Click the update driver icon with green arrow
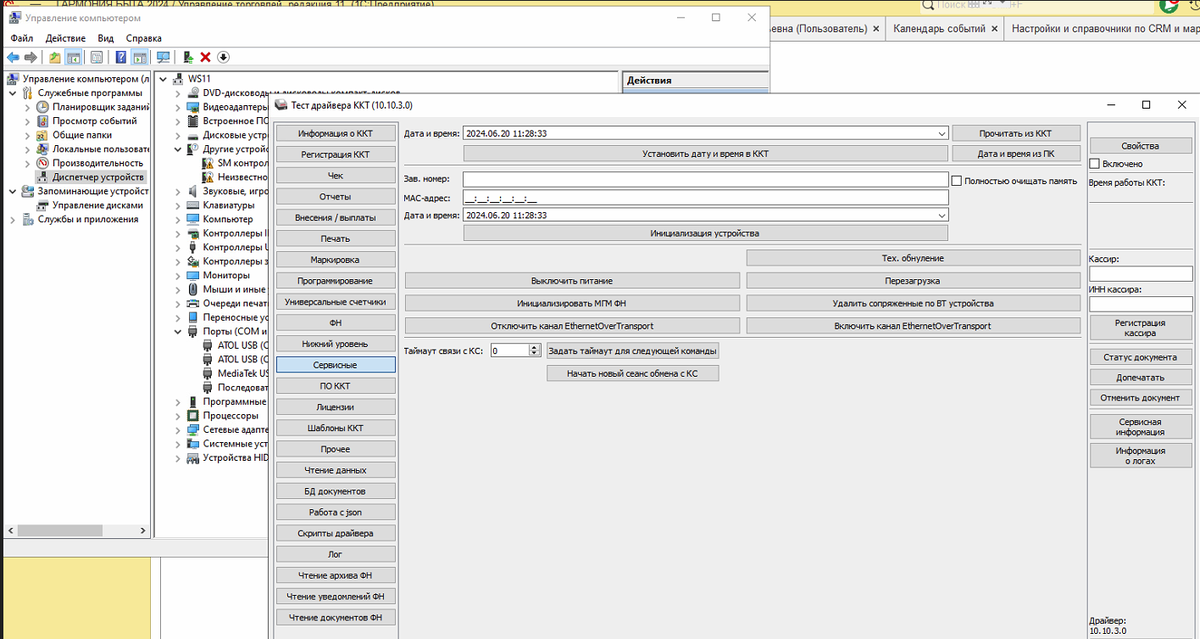This screenshot has height=639, width=1200. [187, 57]
